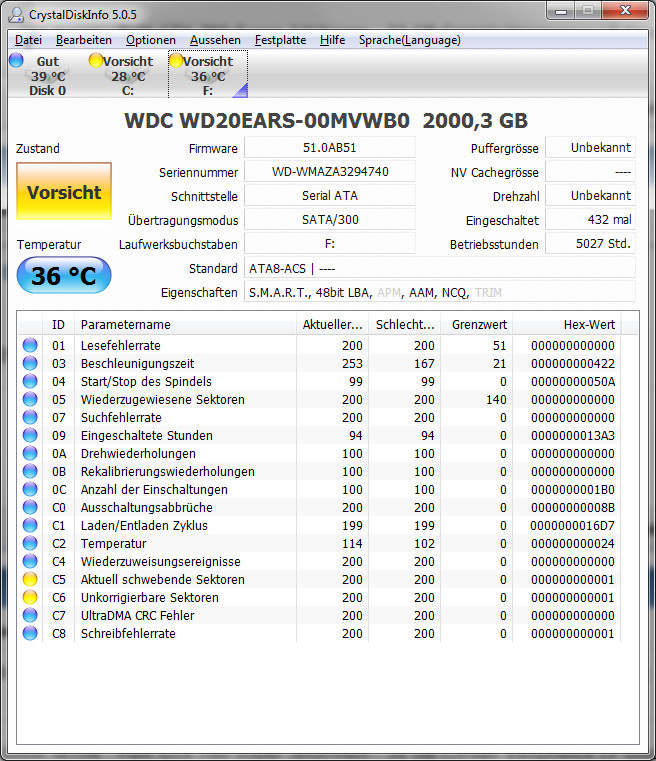Click the Eingeschaltet field 432 mal
Screen dimensions: 656x761
590,219
